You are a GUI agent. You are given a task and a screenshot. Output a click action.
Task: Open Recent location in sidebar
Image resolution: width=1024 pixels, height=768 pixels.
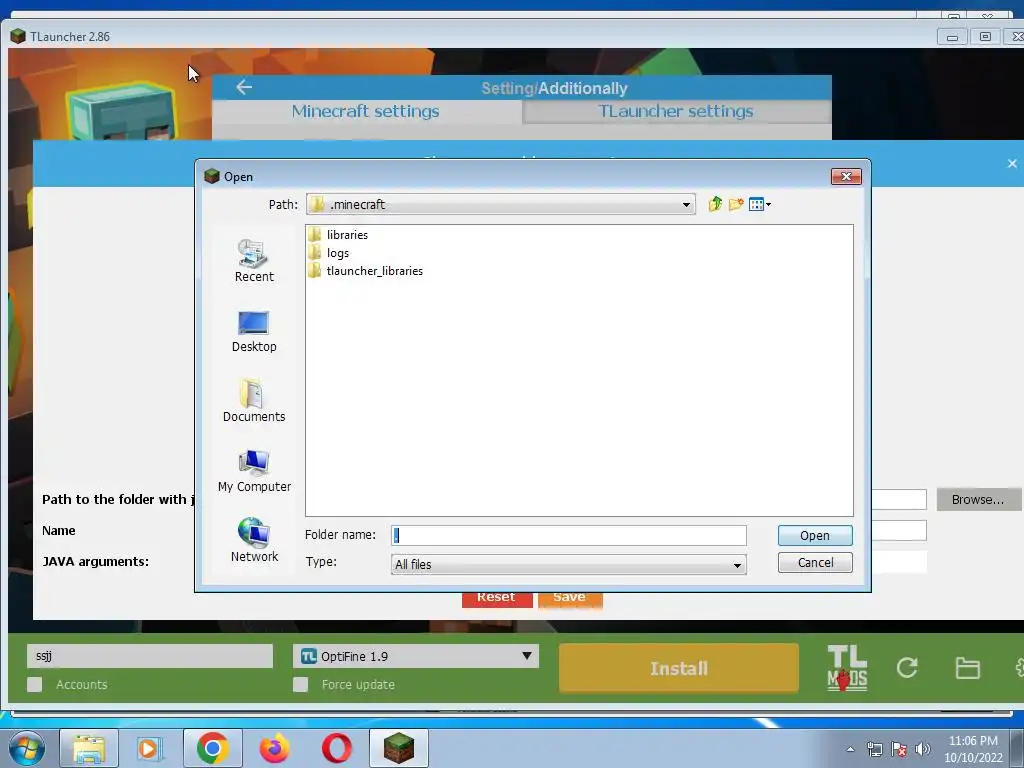coord(254,261)
